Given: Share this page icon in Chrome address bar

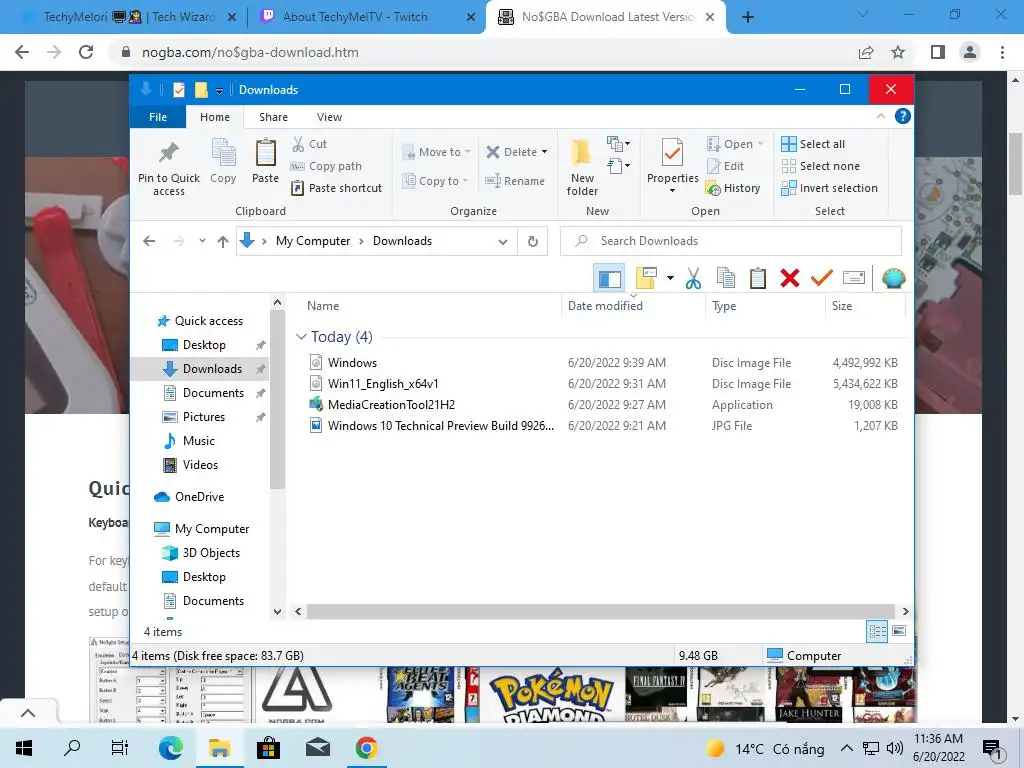Looking at the screenshot, I should (866, 52).
